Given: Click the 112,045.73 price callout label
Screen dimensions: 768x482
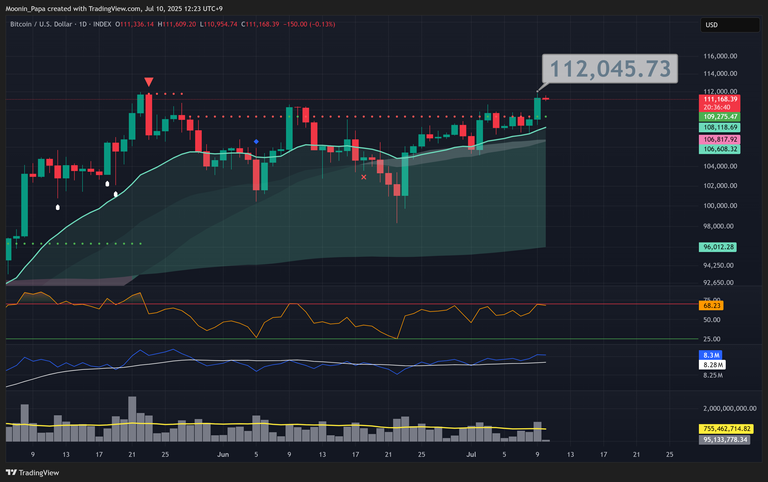Looking at the screenshot, I should 610,69.
